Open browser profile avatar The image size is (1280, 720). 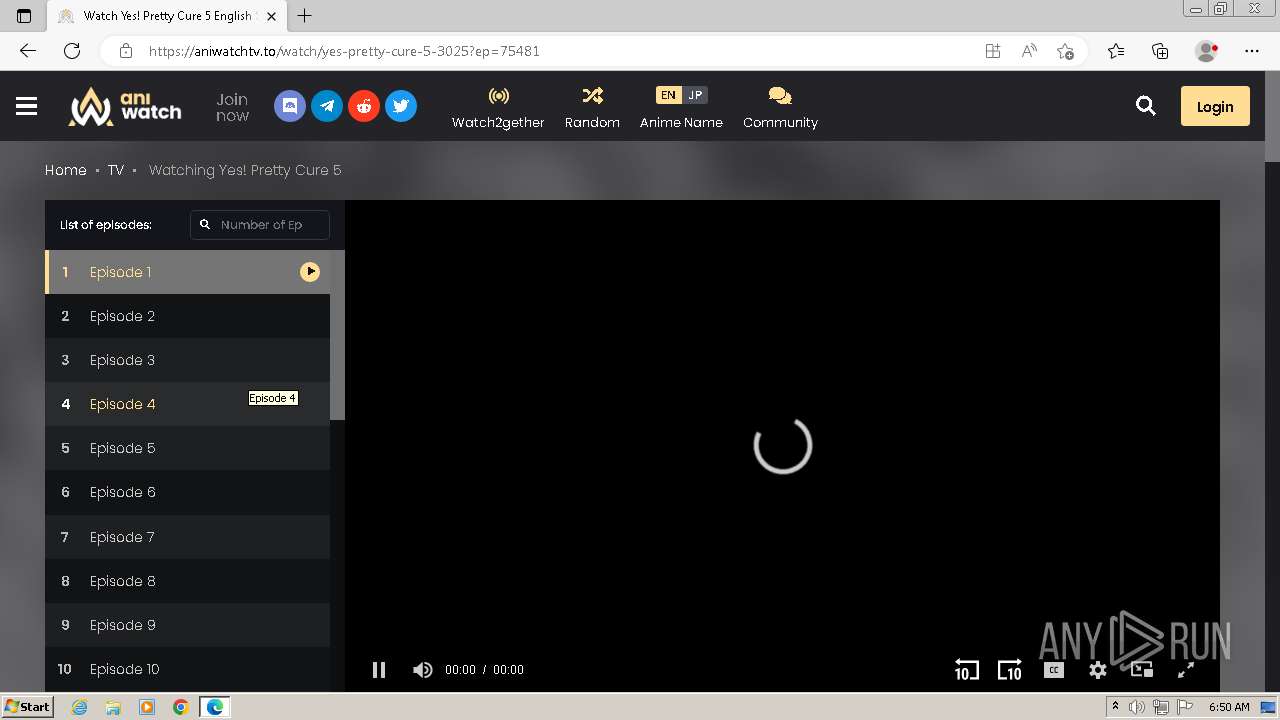1206,51
